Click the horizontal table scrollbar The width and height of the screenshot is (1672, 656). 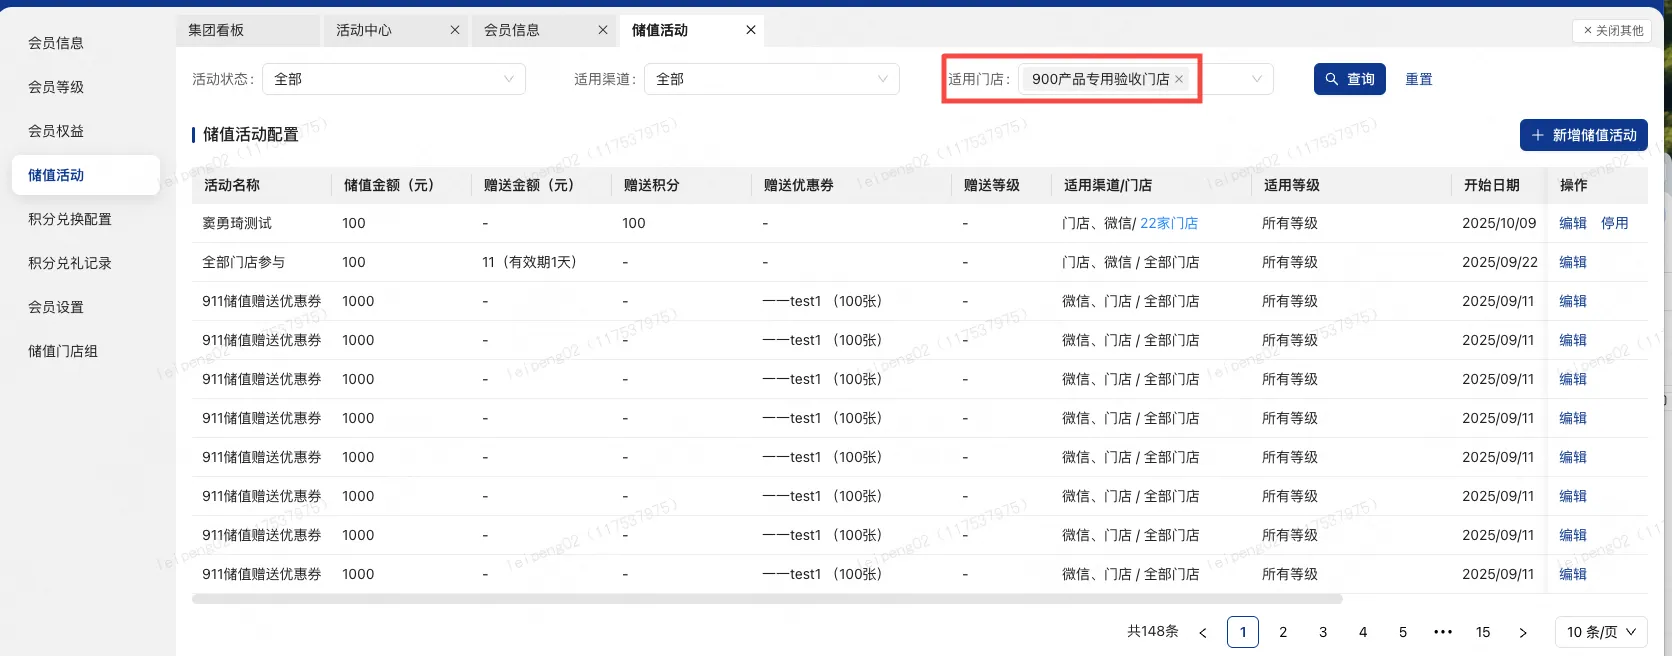pos(767,599)
